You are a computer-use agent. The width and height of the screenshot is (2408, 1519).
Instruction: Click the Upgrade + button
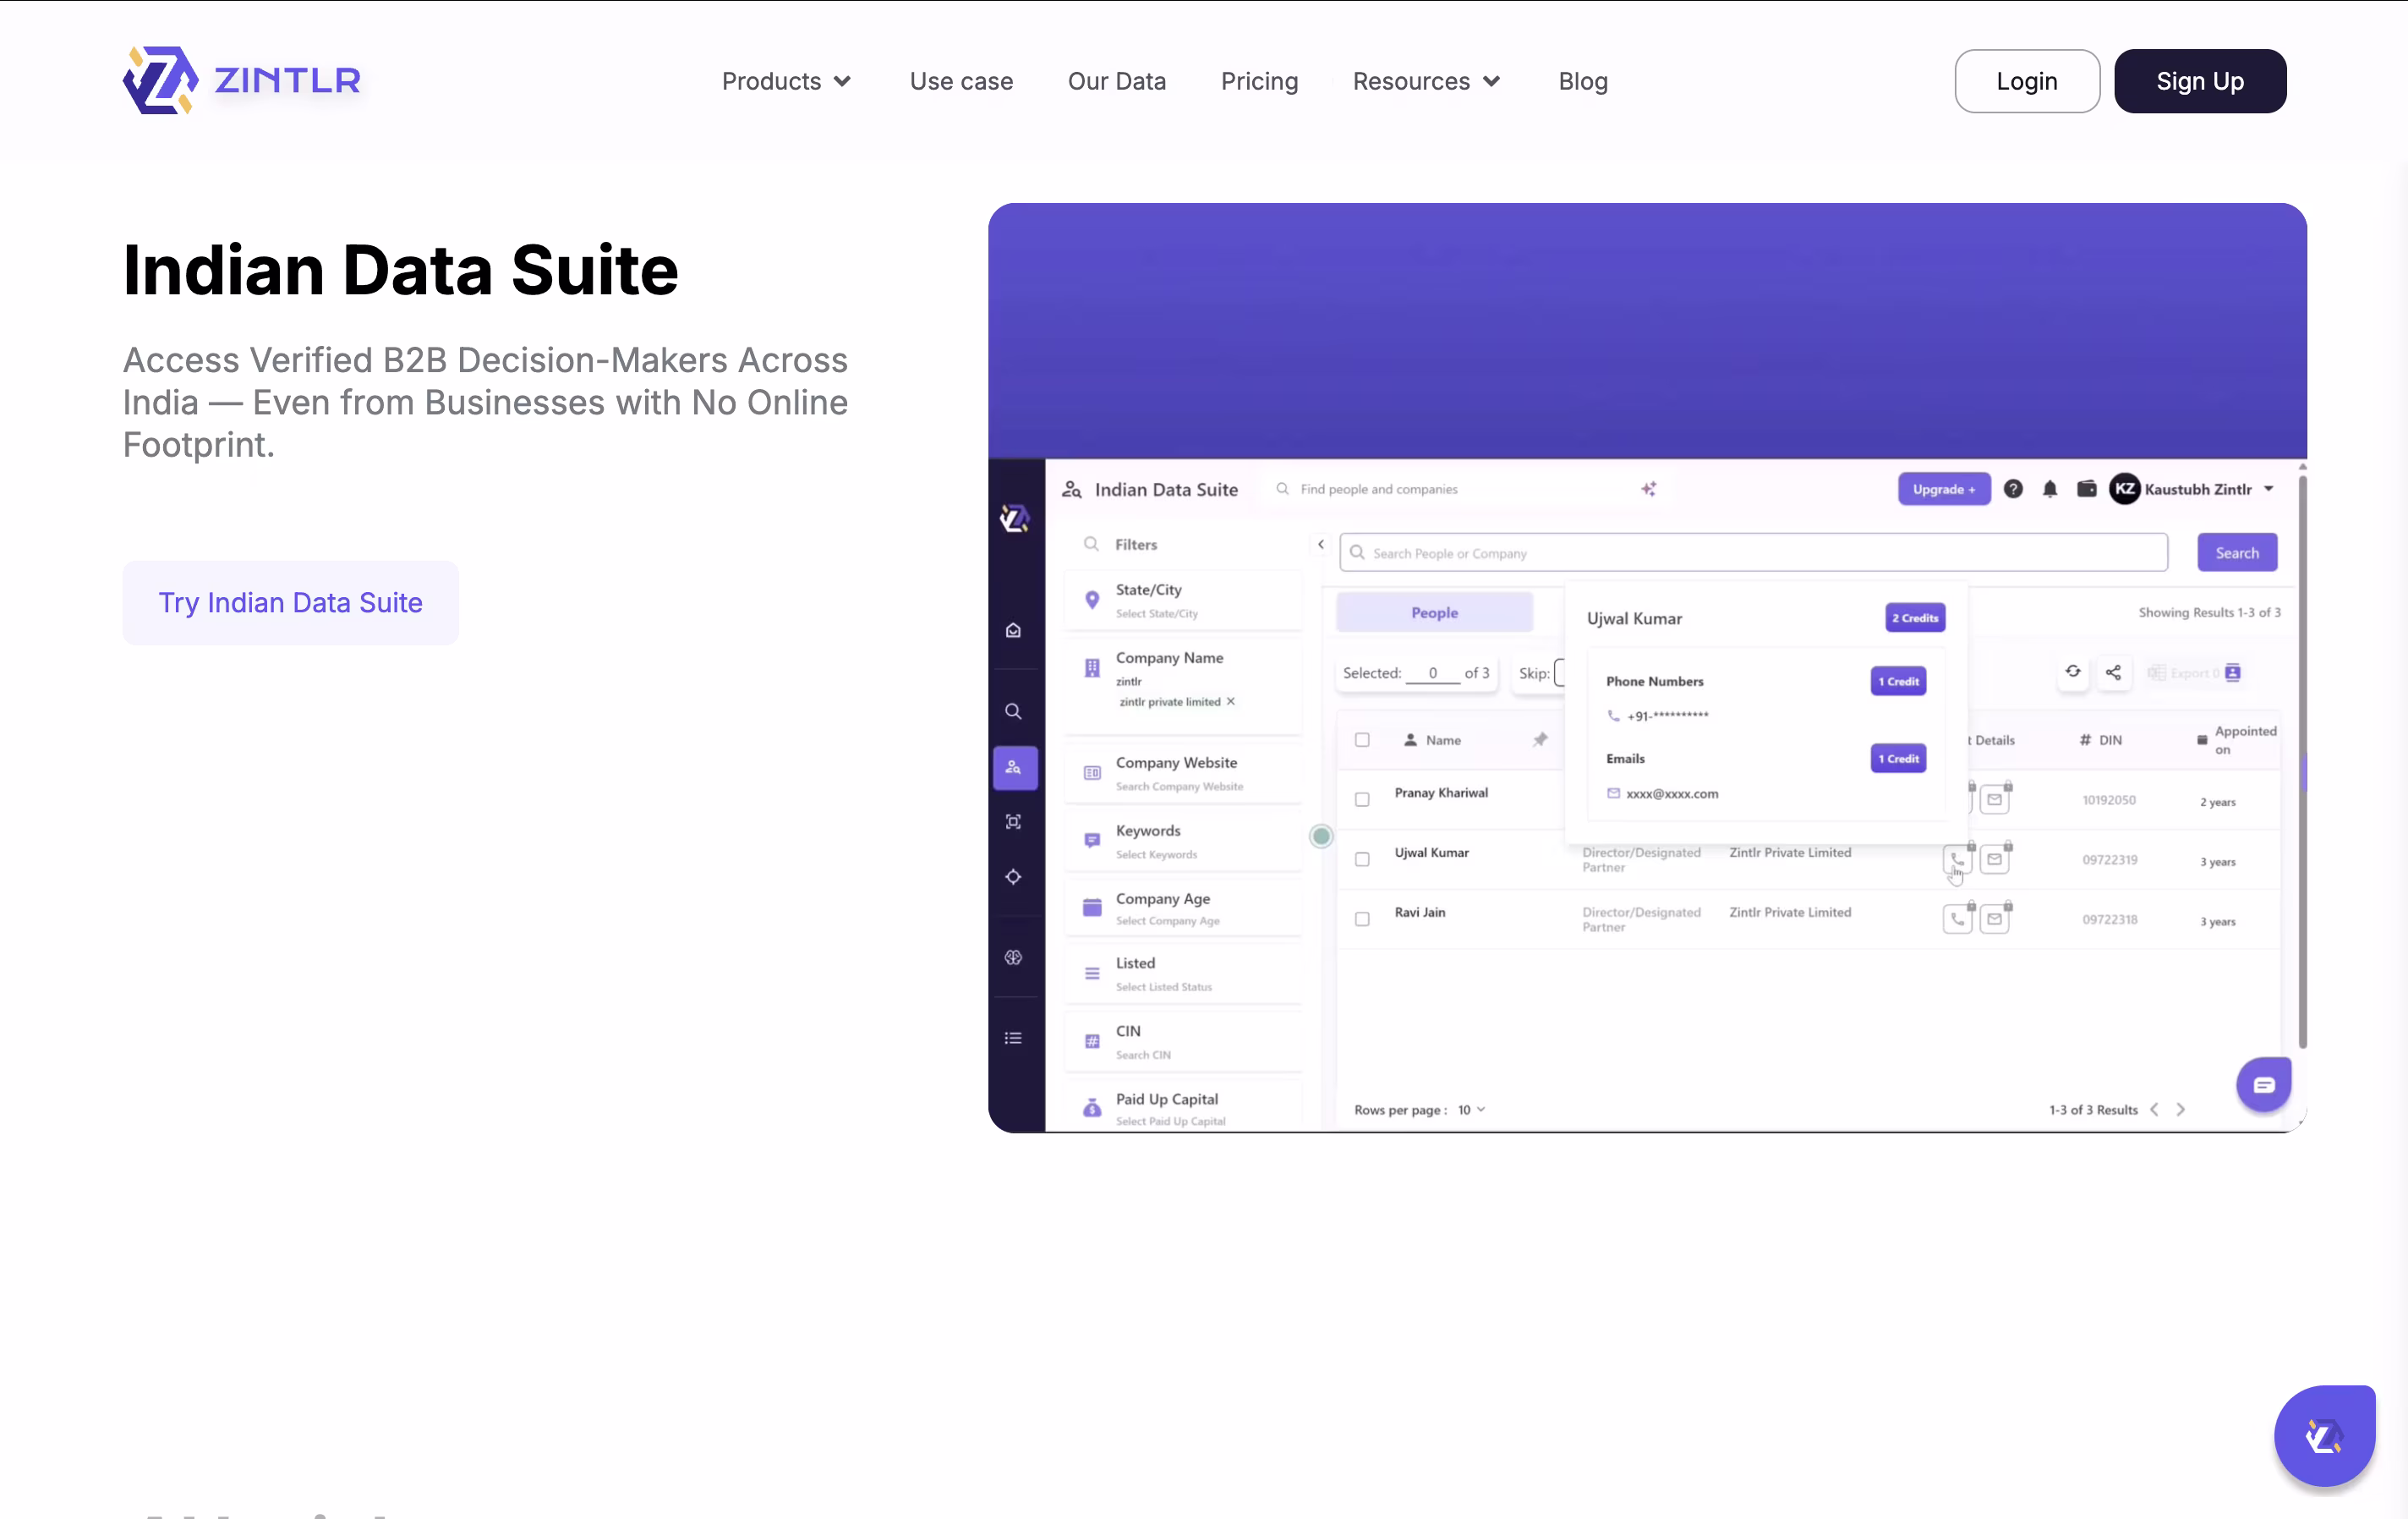click(x=1944, y=489)
